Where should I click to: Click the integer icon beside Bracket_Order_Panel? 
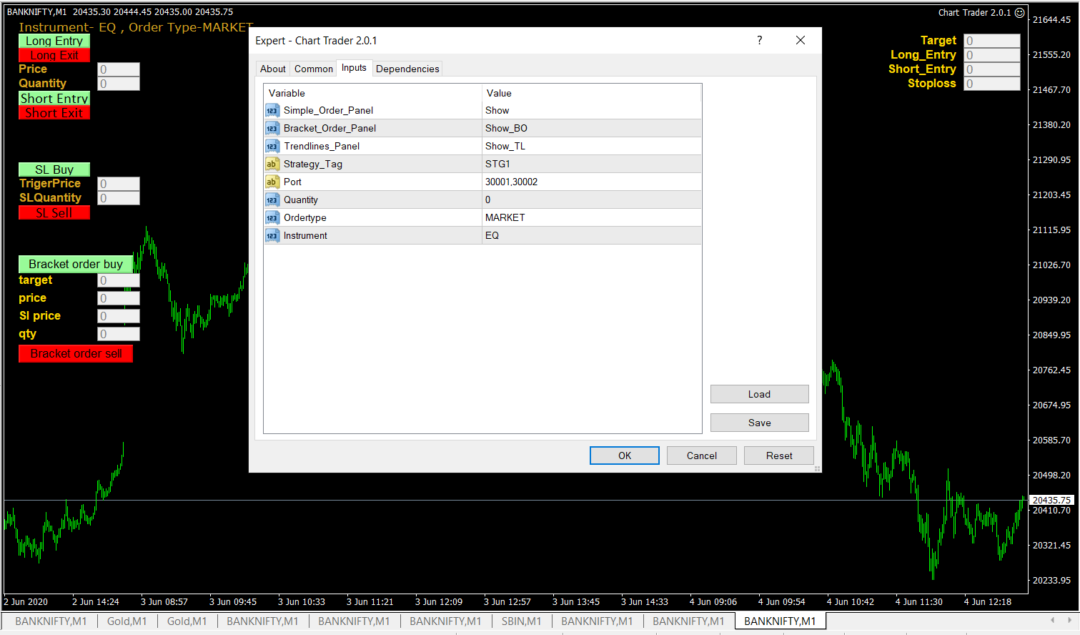coord(272,128)
